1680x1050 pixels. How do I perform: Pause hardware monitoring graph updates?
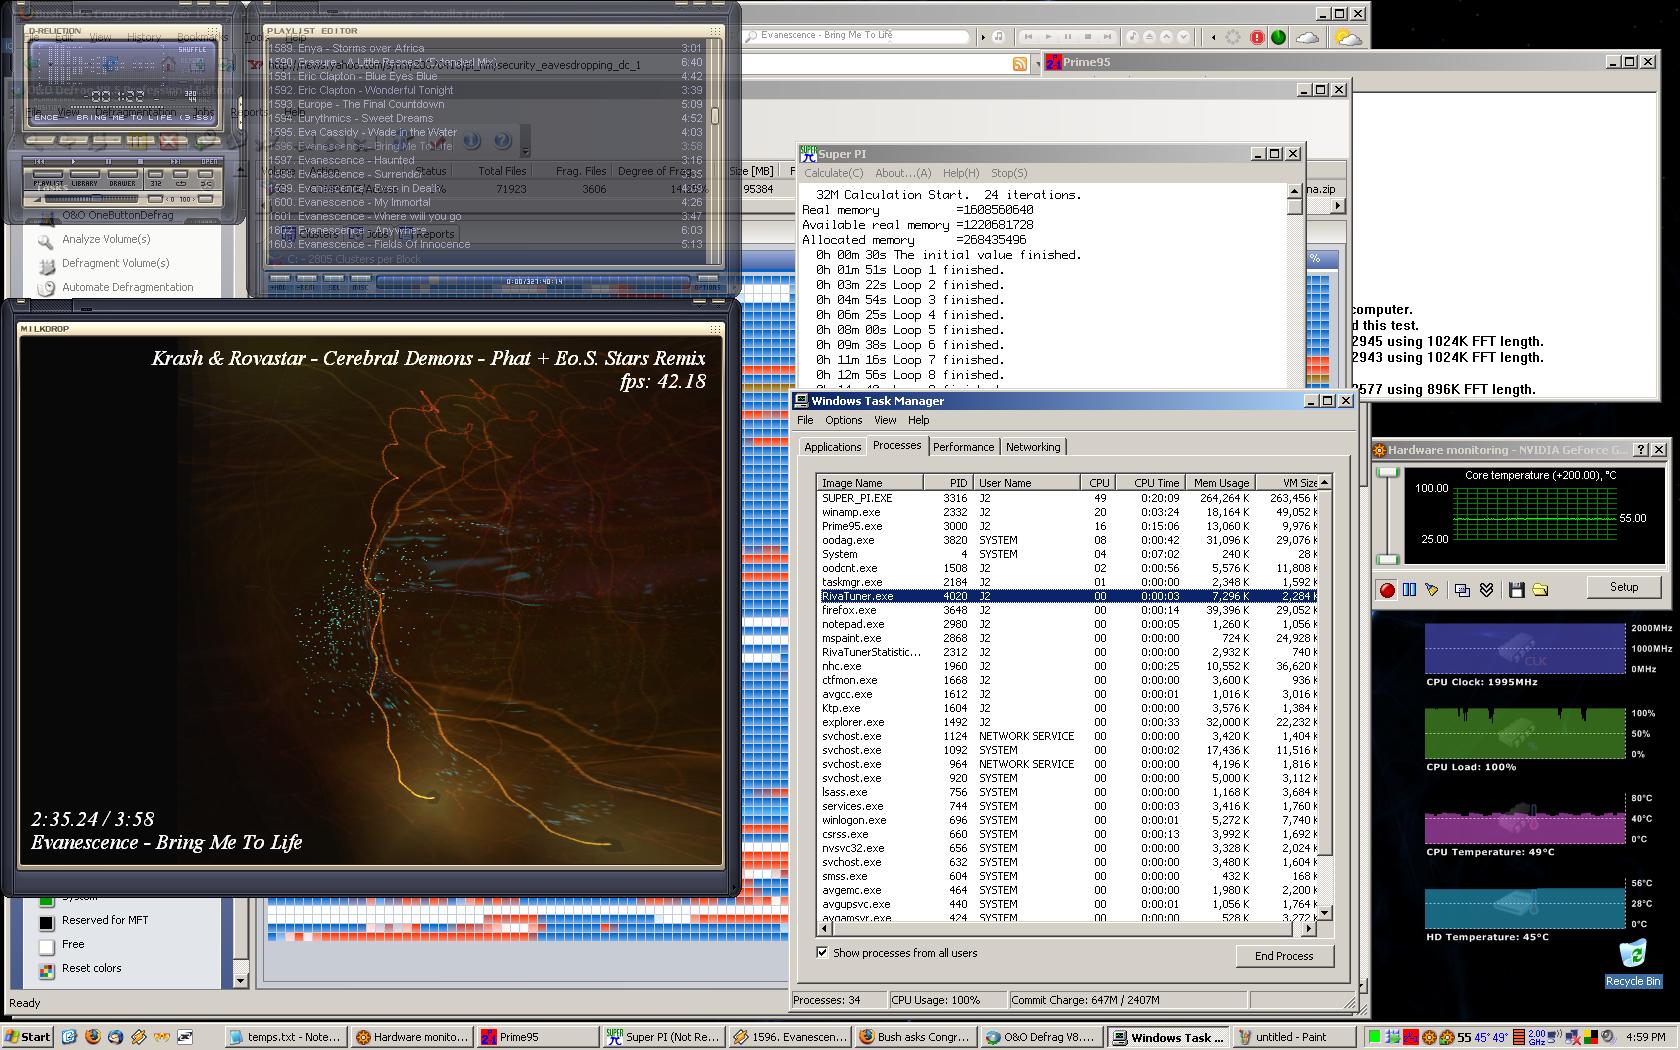click(x=1409, y=590)
